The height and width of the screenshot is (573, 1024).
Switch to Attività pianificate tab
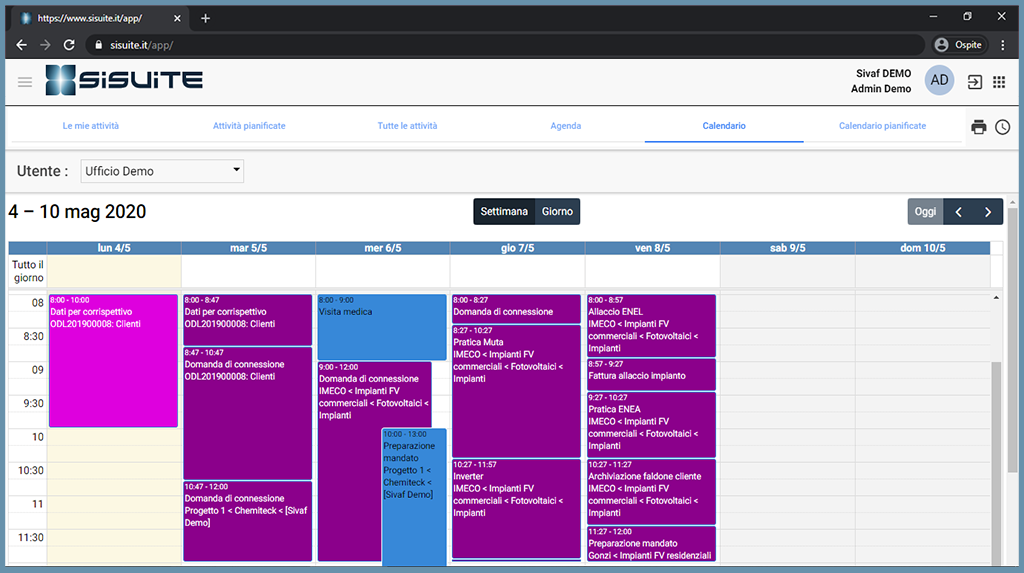[x=249, y=125]
